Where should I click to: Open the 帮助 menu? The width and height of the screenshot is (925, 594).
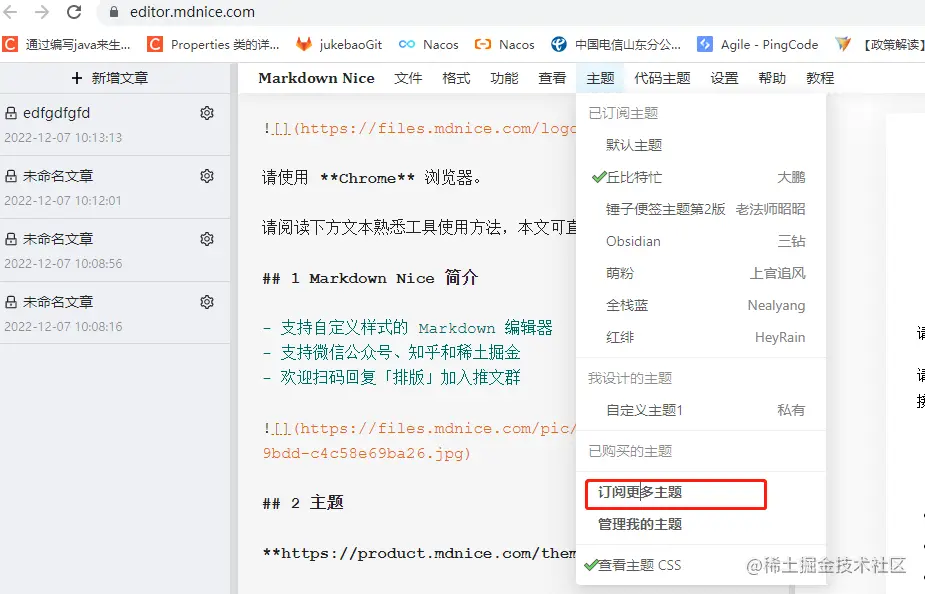tap(772, 78)
